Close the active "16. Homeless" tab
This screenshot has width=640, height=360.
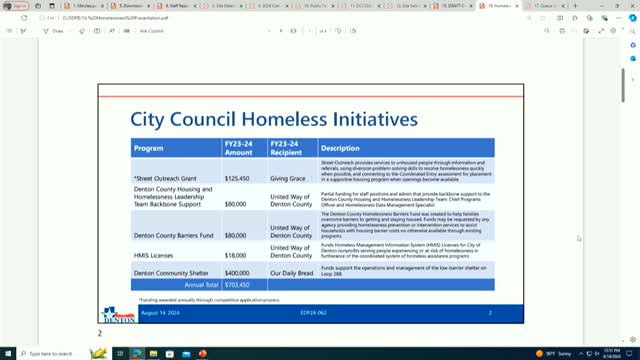[517, 6]
